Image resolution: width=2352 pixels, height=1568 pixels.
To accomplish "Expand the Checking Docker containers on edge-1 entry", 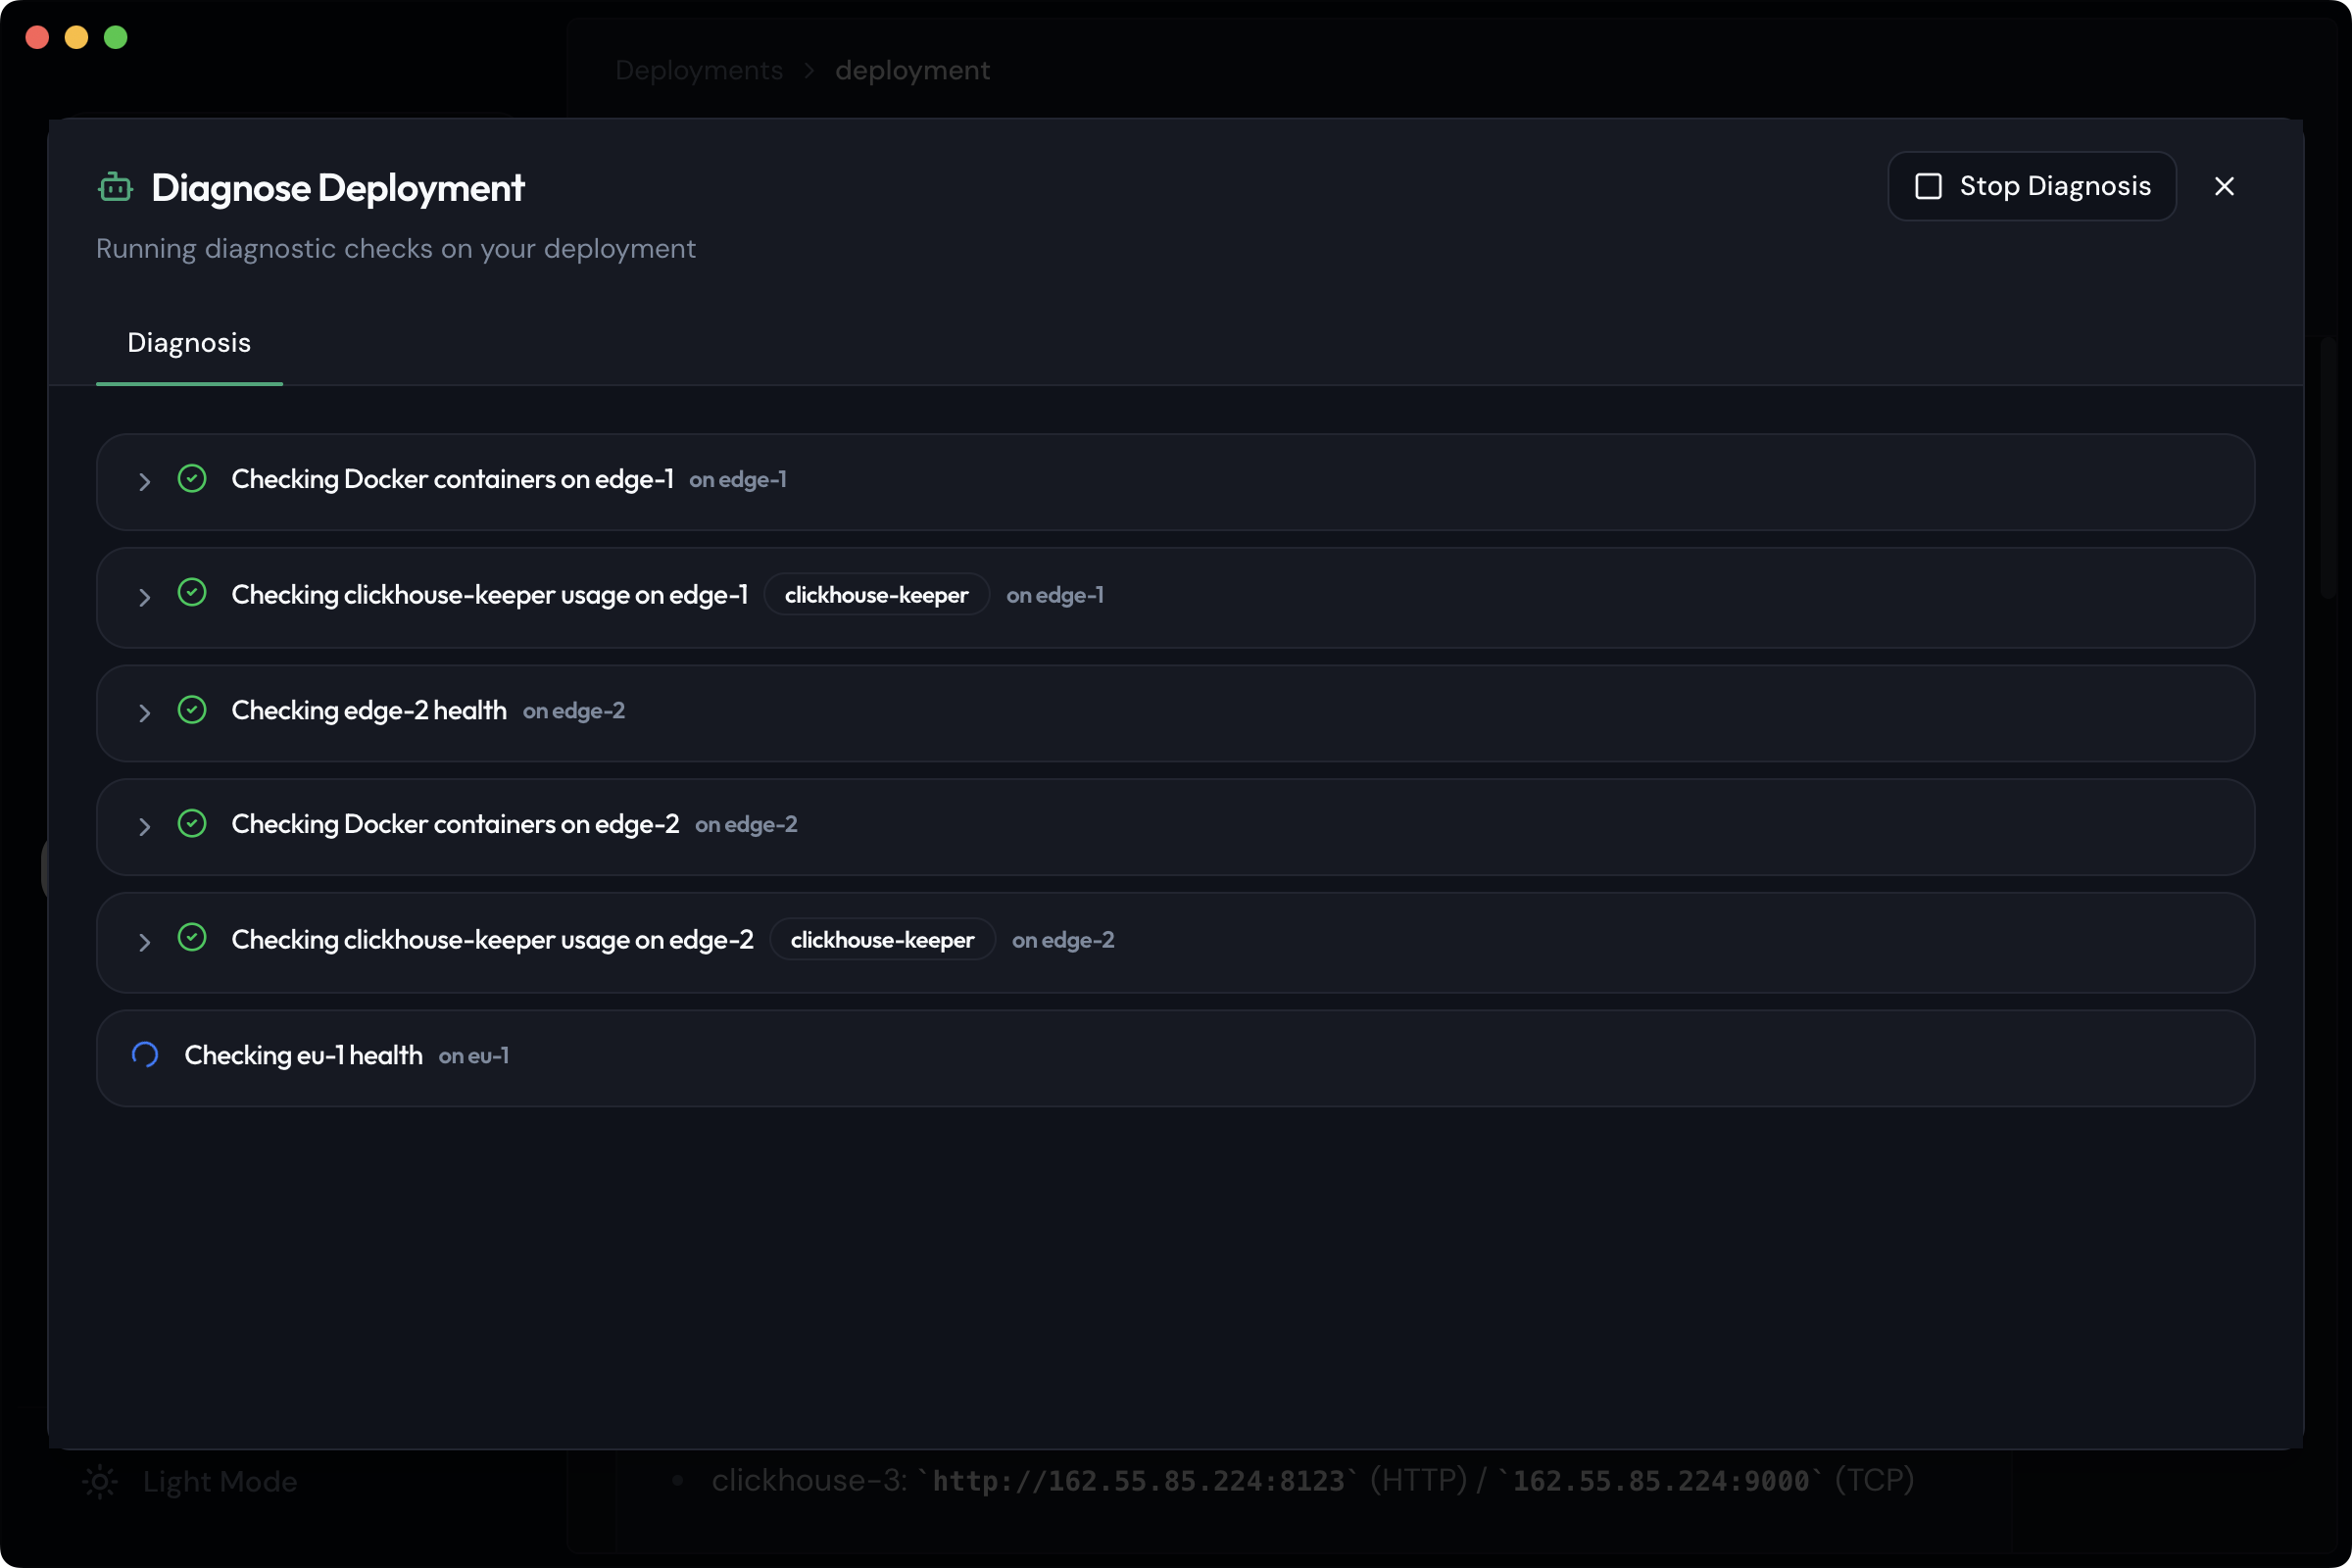I will (144, 482).
